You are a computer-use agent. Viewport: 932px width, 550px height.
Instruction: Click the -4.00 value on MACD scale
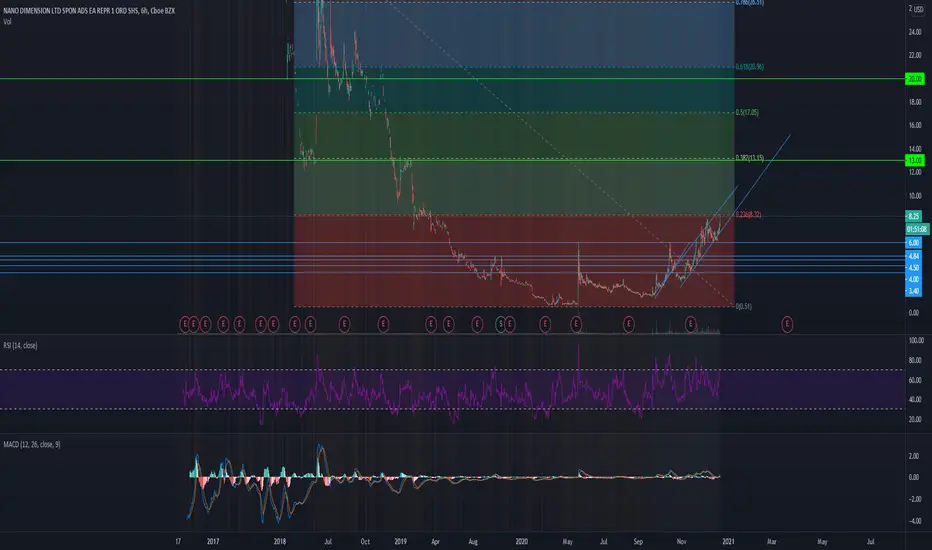(x=914, y=521)
